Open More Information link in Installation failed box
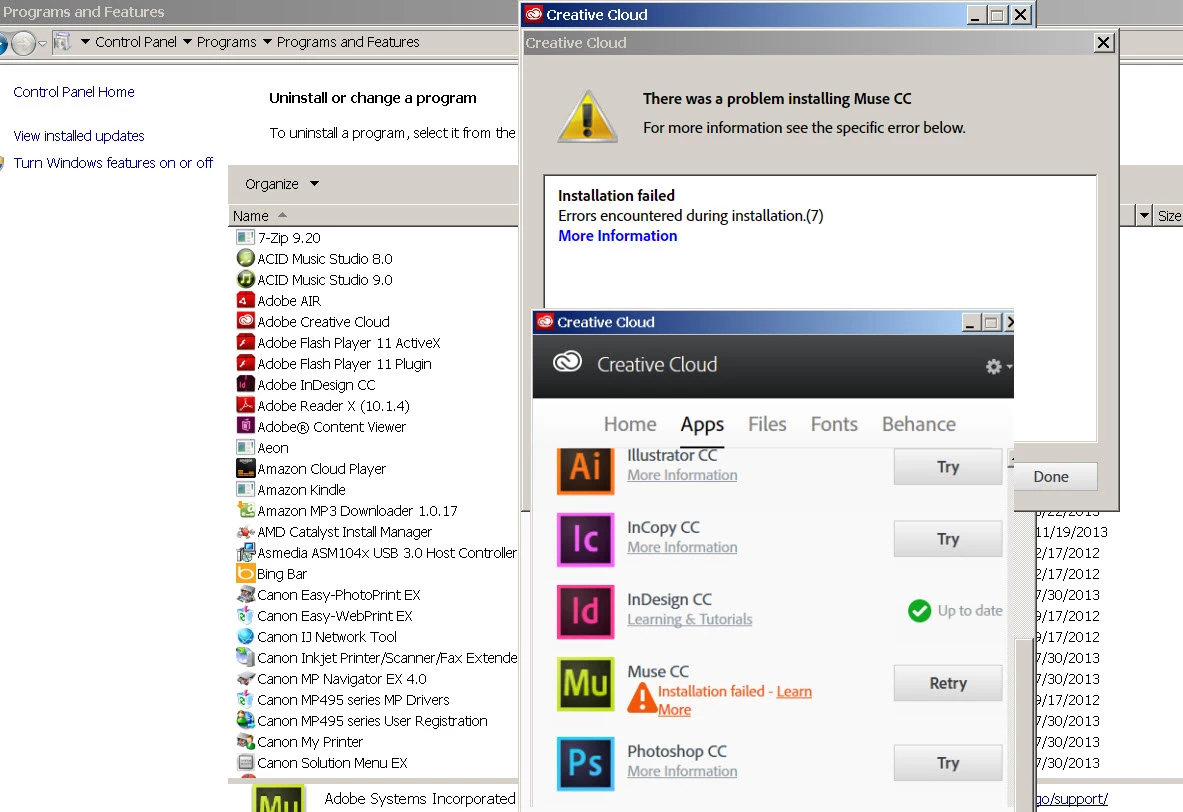 tap(617, 235)
